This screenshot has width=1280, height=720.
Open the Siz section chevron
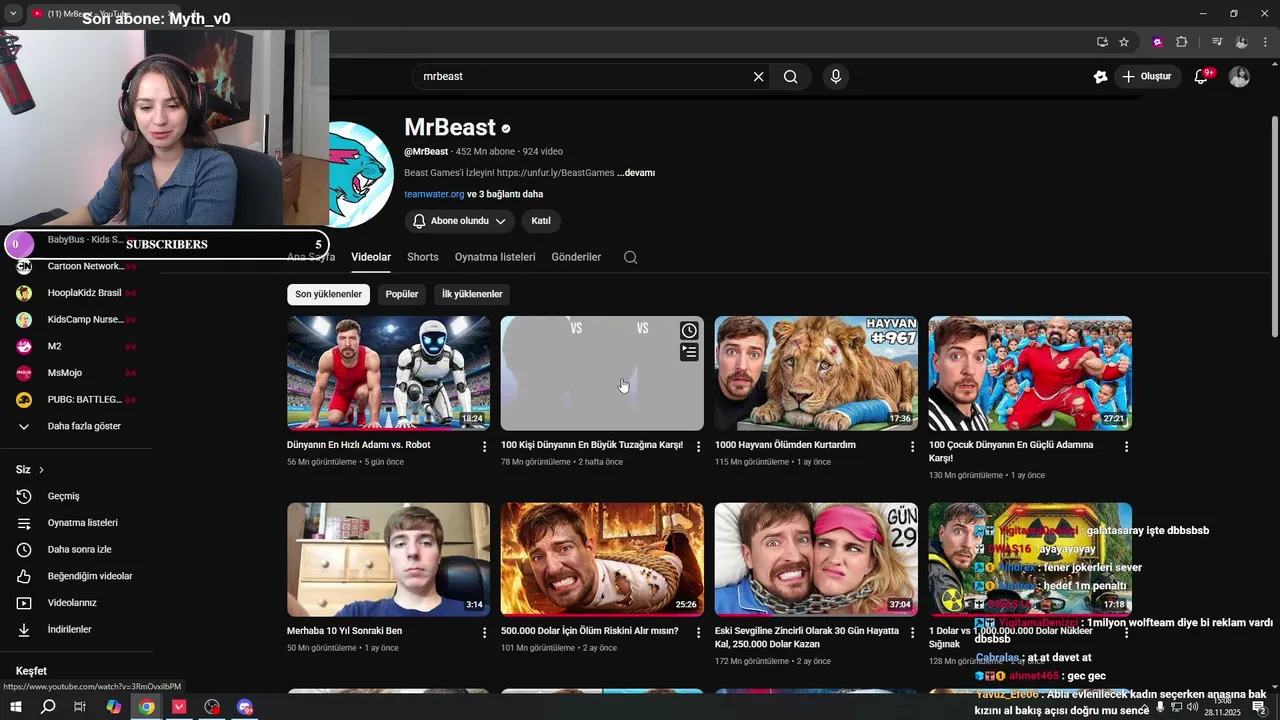click(x=41, y=470)
